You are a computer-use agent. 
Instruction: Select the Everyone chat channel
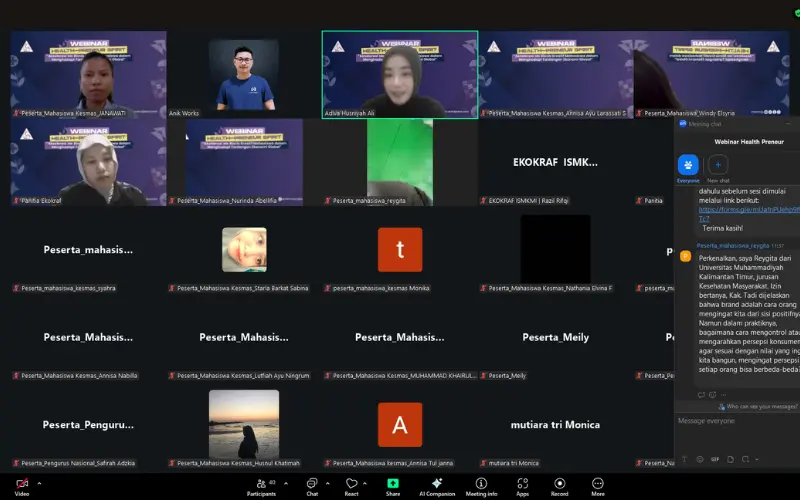point(688,165)
